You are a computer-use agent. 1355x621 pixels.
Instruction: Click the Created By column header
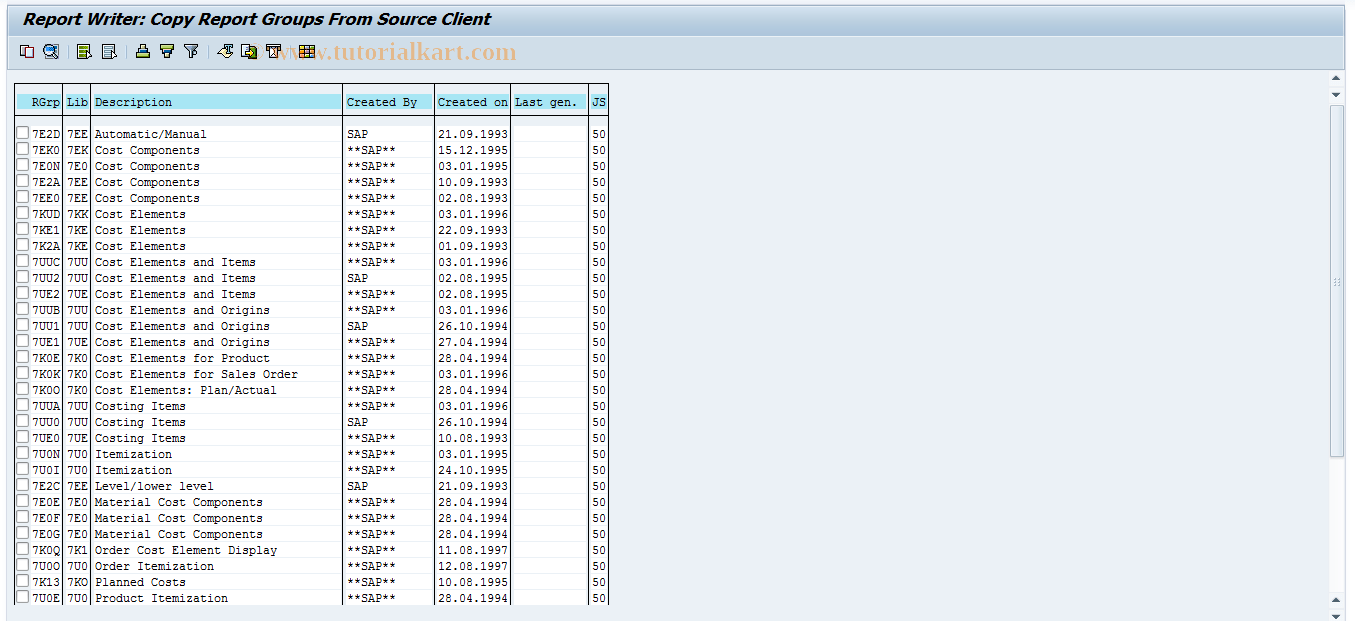pos(388,101)
